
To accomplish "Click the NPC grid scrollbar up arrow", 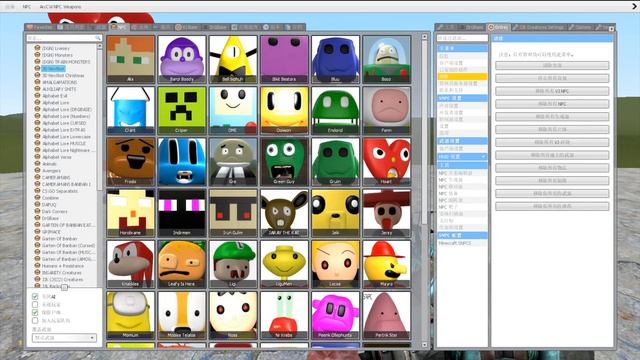I will 424,37.
